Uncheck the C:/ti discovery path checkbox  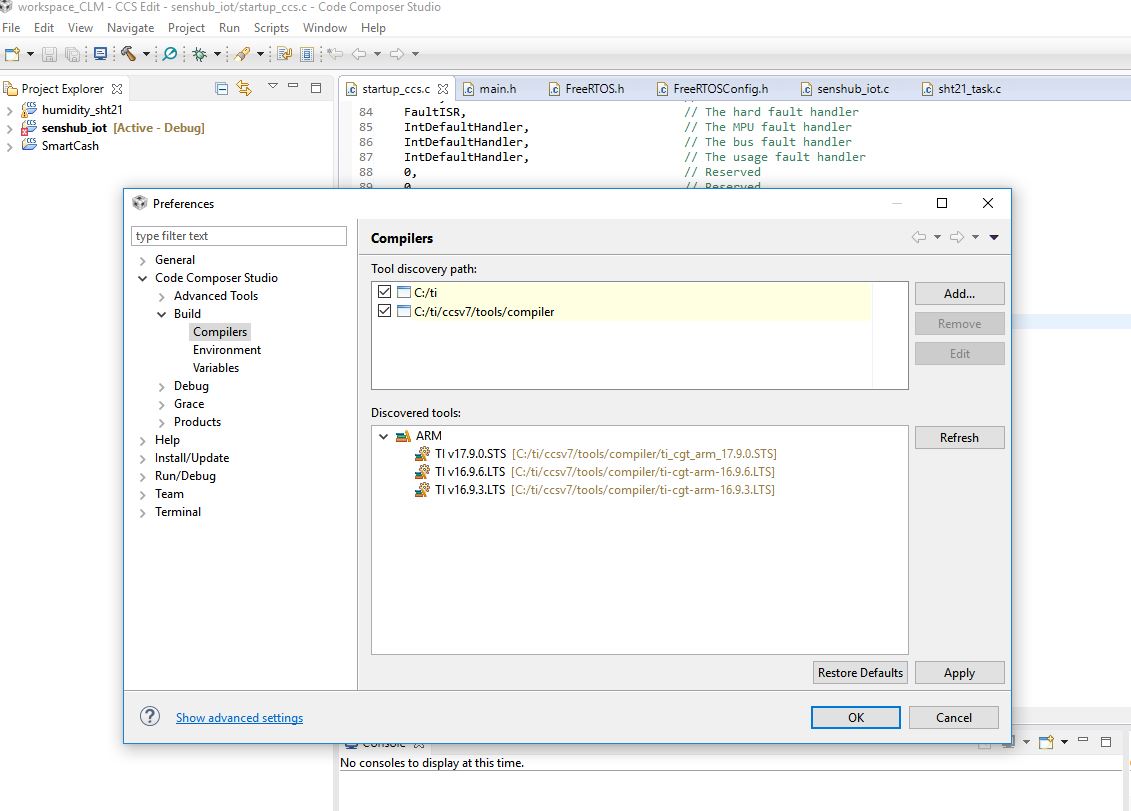pyautogui.click(x=385, y=293)
